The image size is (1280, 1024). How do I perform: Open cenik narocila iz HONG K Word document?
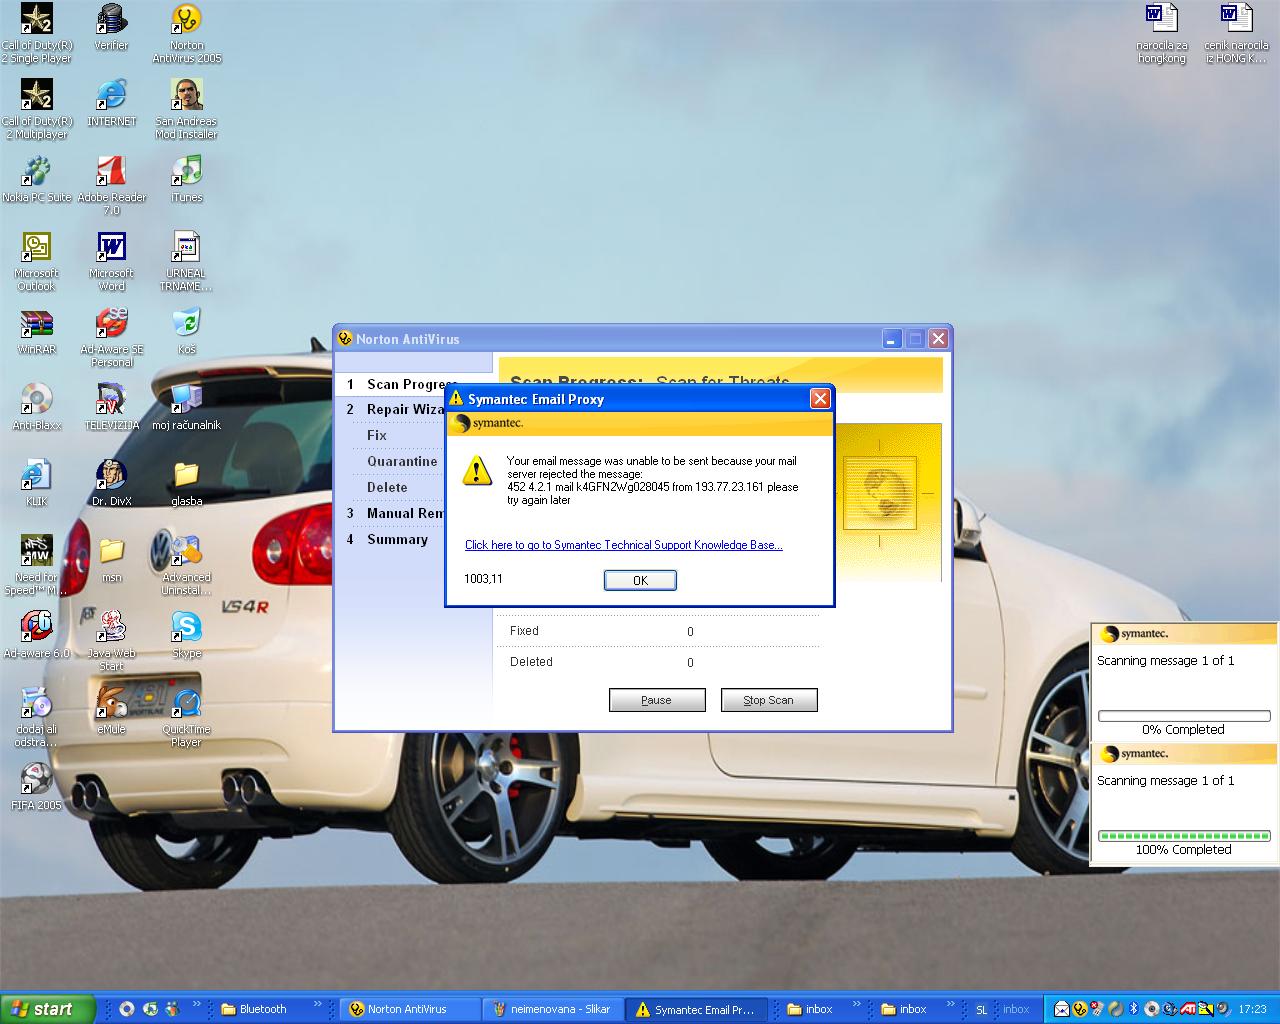point(1237,33)
